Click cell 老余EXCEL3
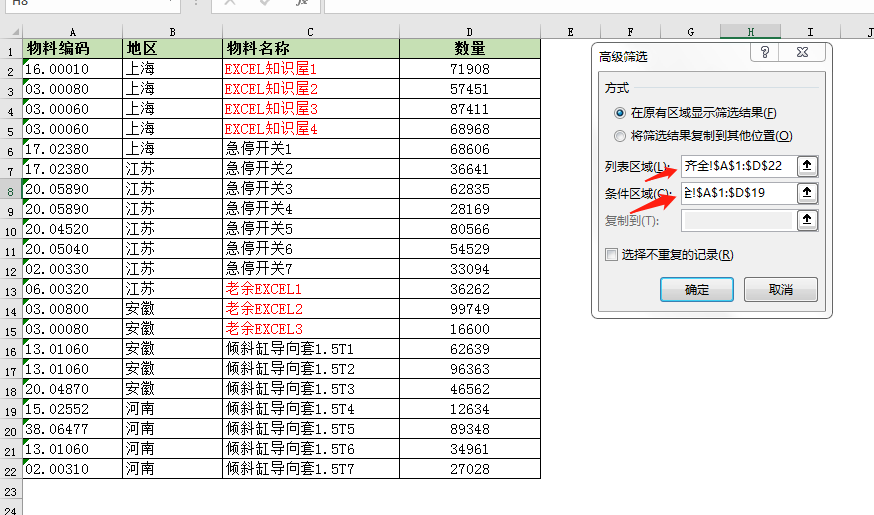 point(310,329)
